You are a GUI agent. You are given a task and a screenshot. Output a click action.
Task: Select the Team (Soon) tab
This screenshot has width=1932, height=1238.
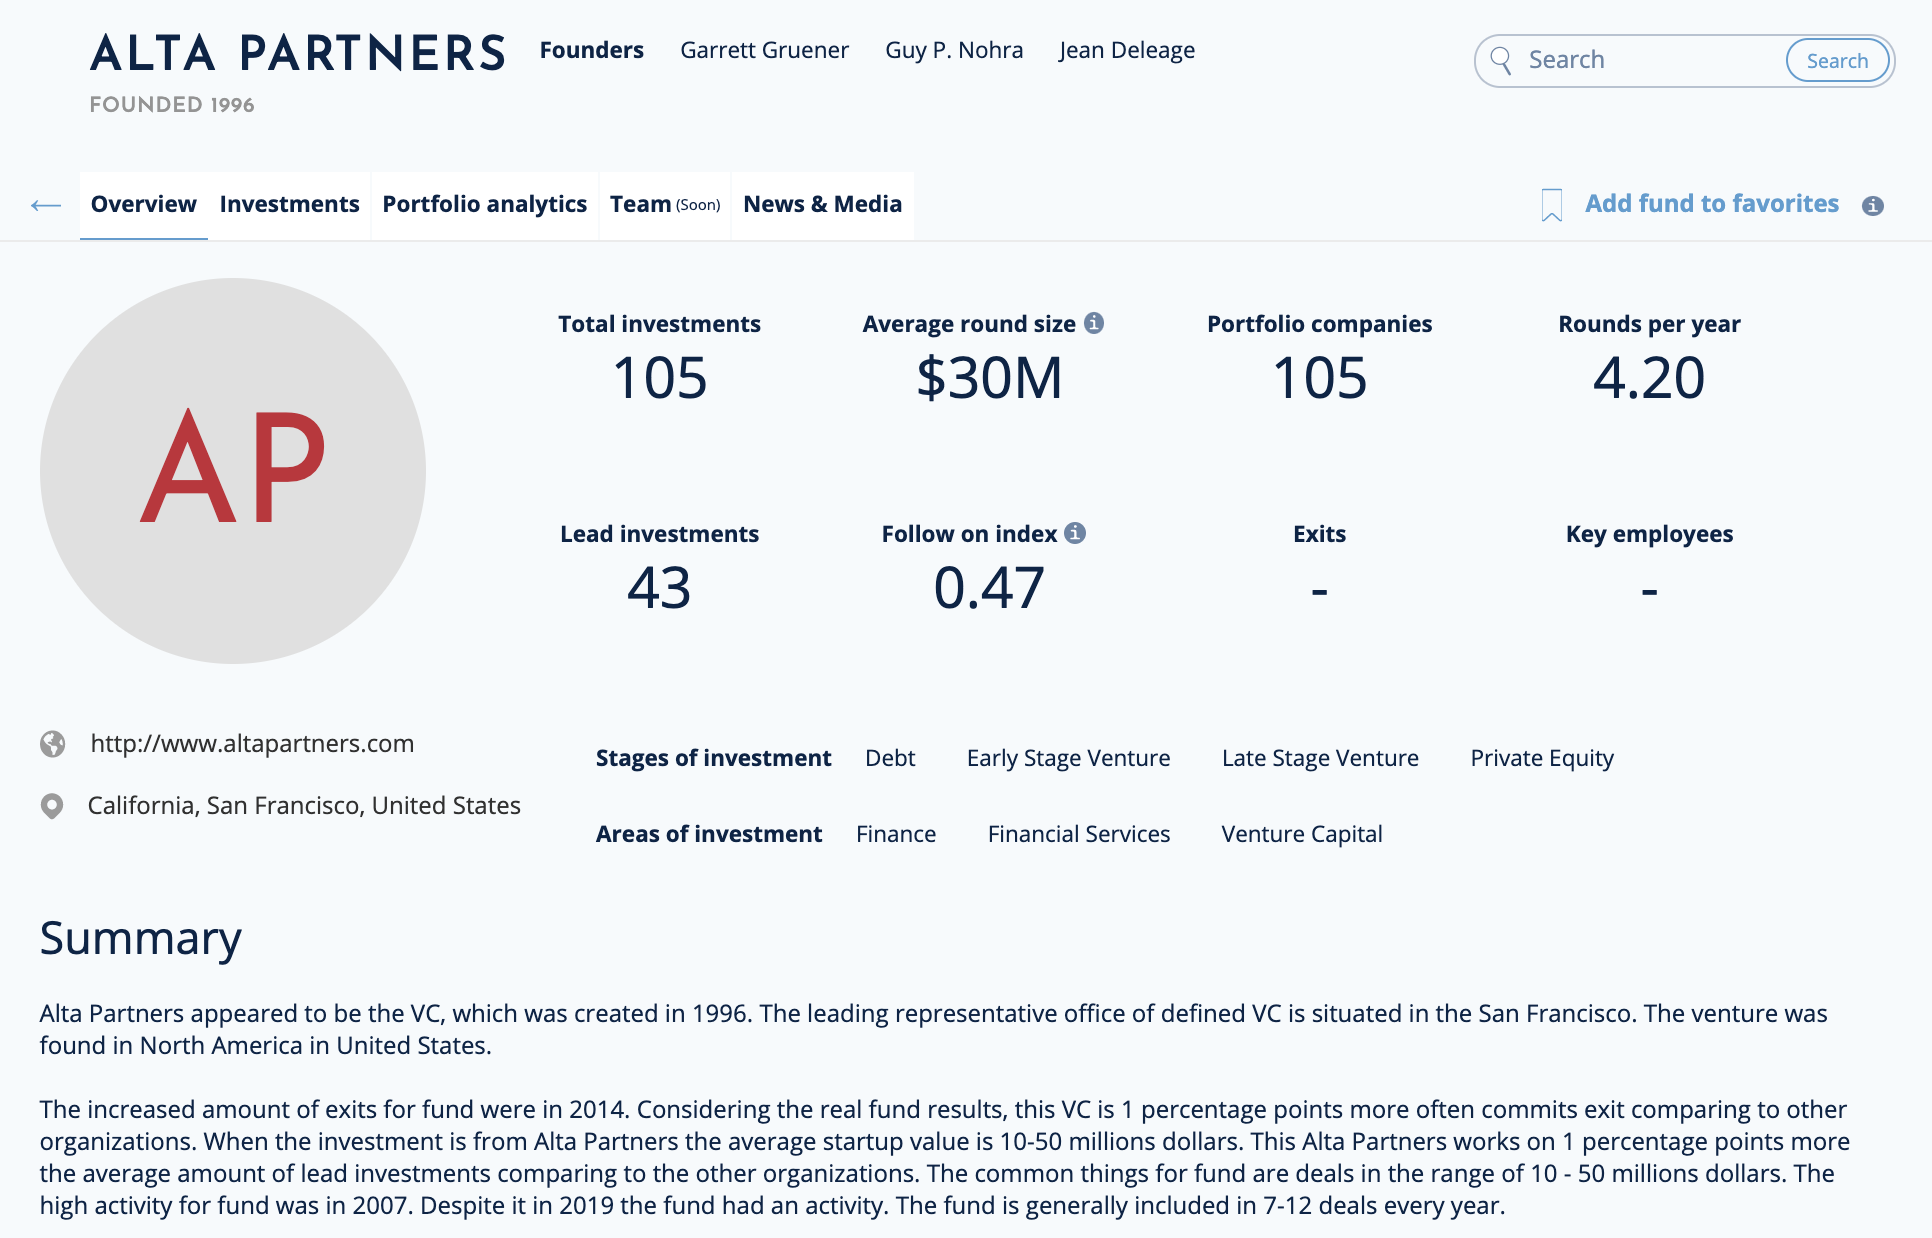pos(665,204)
